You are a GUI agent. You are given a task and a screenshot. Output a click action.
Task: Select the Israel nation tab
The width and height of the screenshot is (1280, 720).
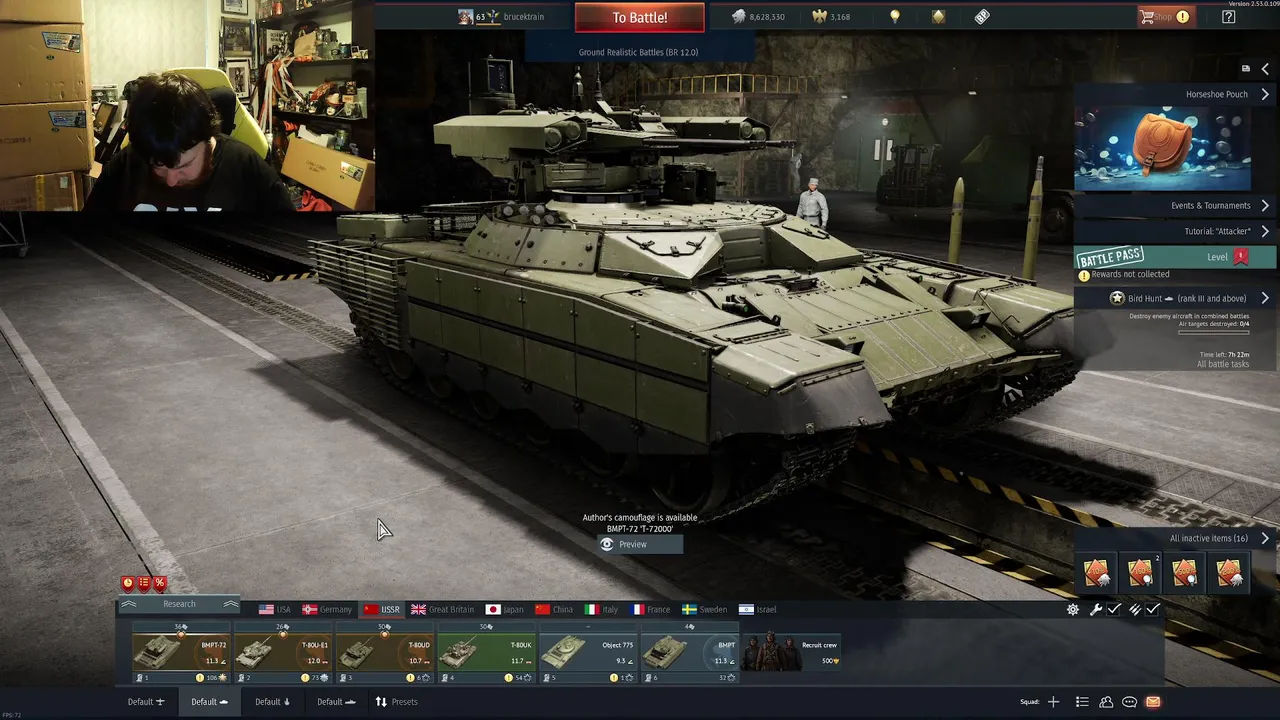coord(758,609)
